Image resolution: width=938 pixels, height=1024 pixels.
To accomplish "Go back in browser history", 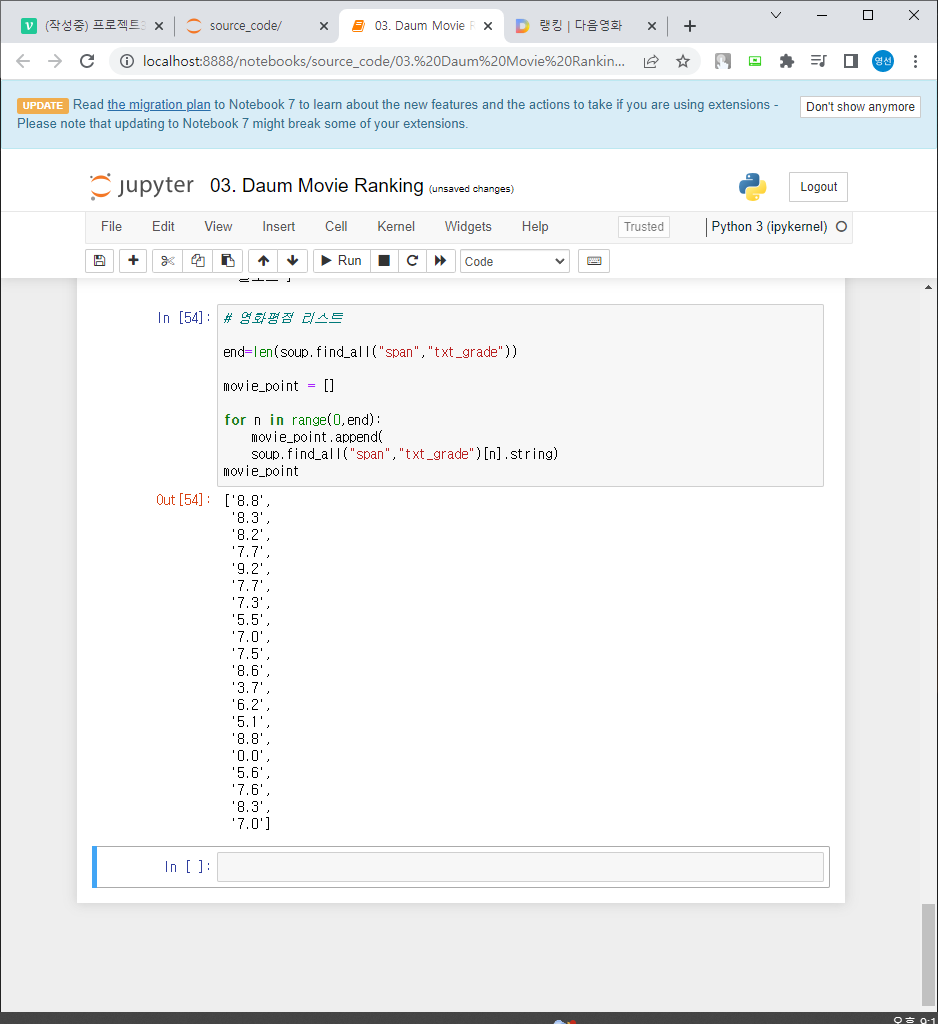I will click(23, 61).
